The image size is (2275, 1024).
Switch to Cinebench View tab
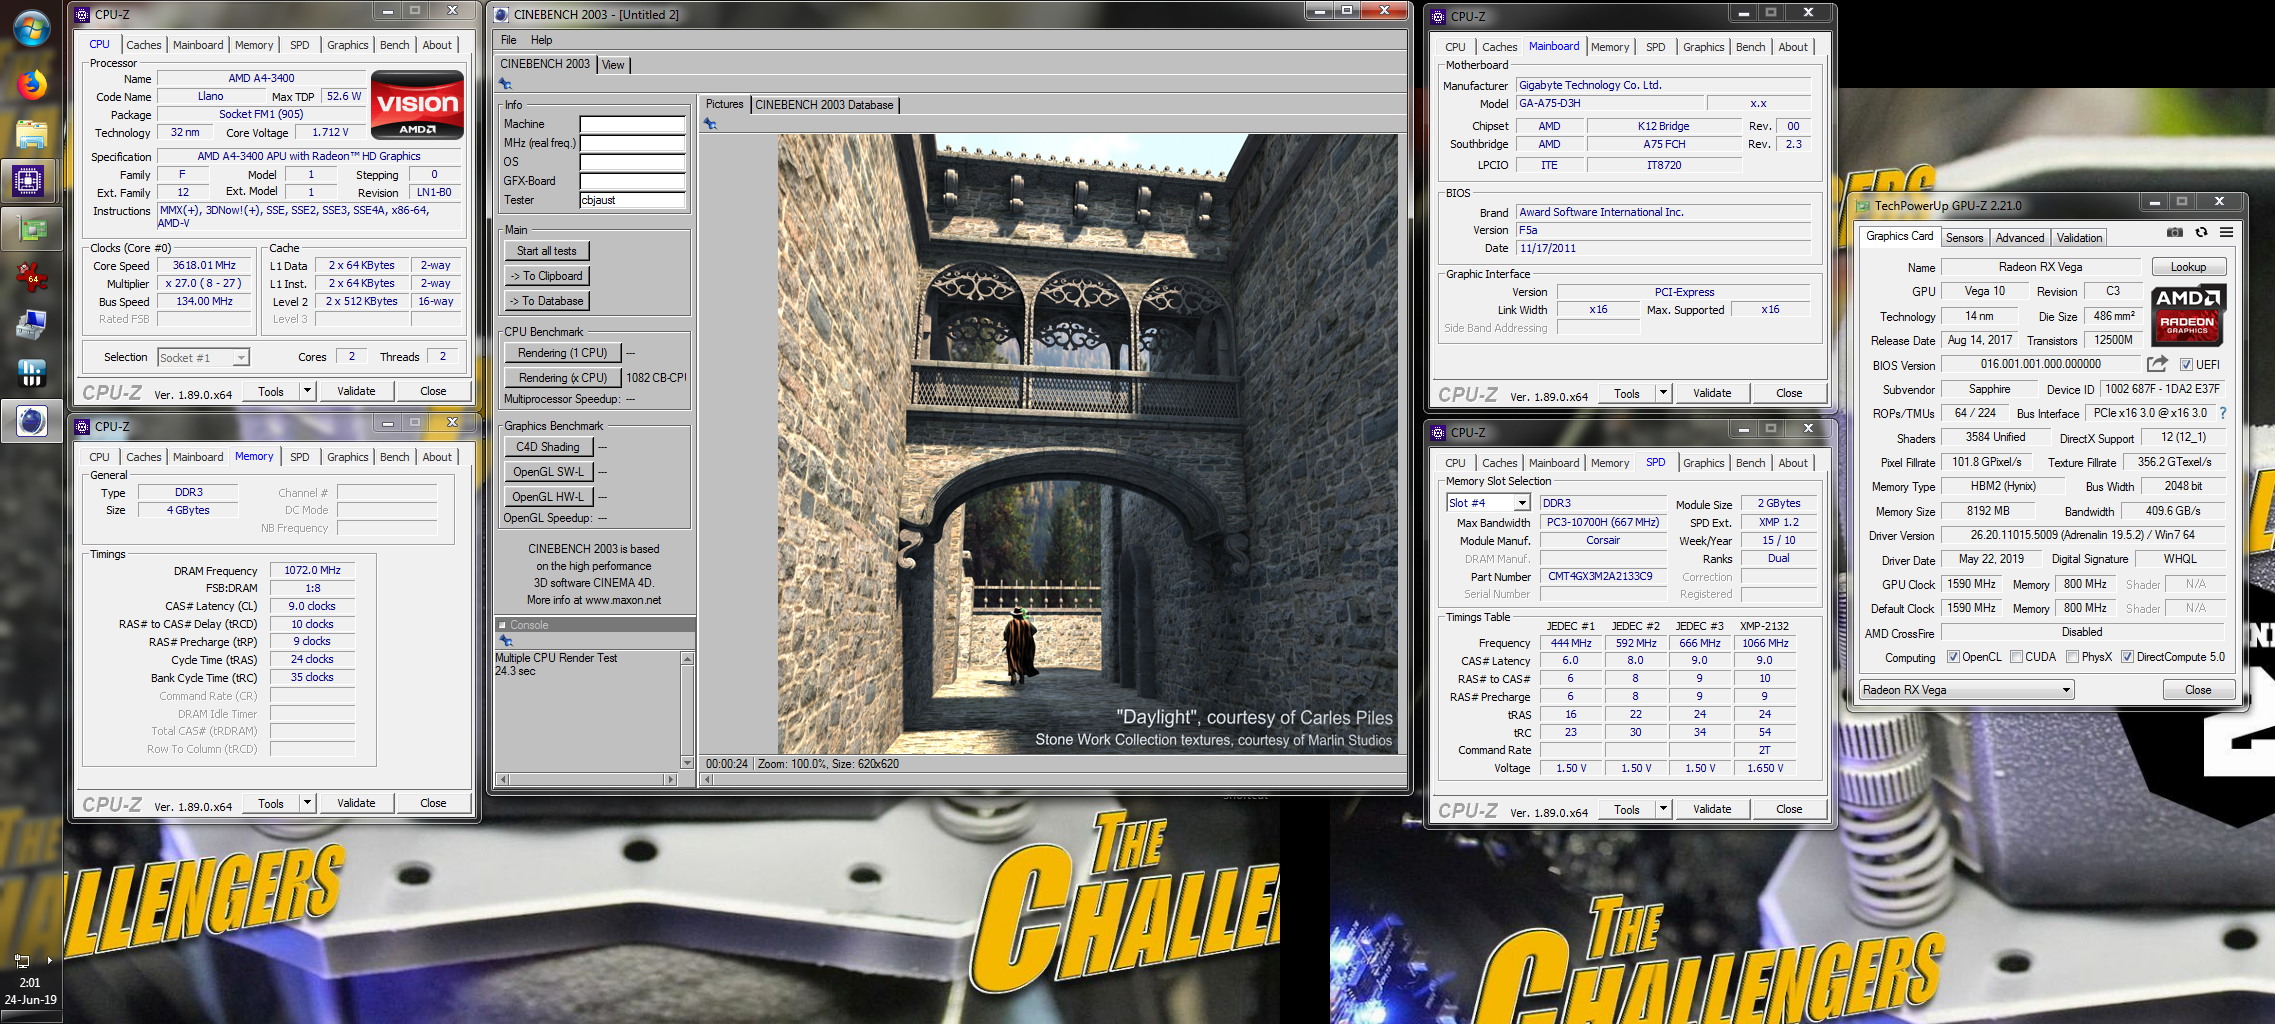point(613,65)
